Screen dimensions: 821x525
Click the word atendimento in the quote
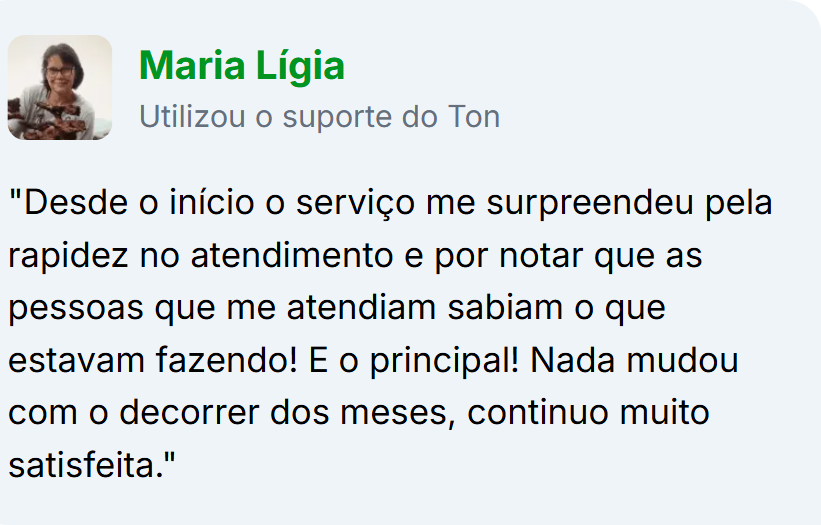[x=292, y=255]
